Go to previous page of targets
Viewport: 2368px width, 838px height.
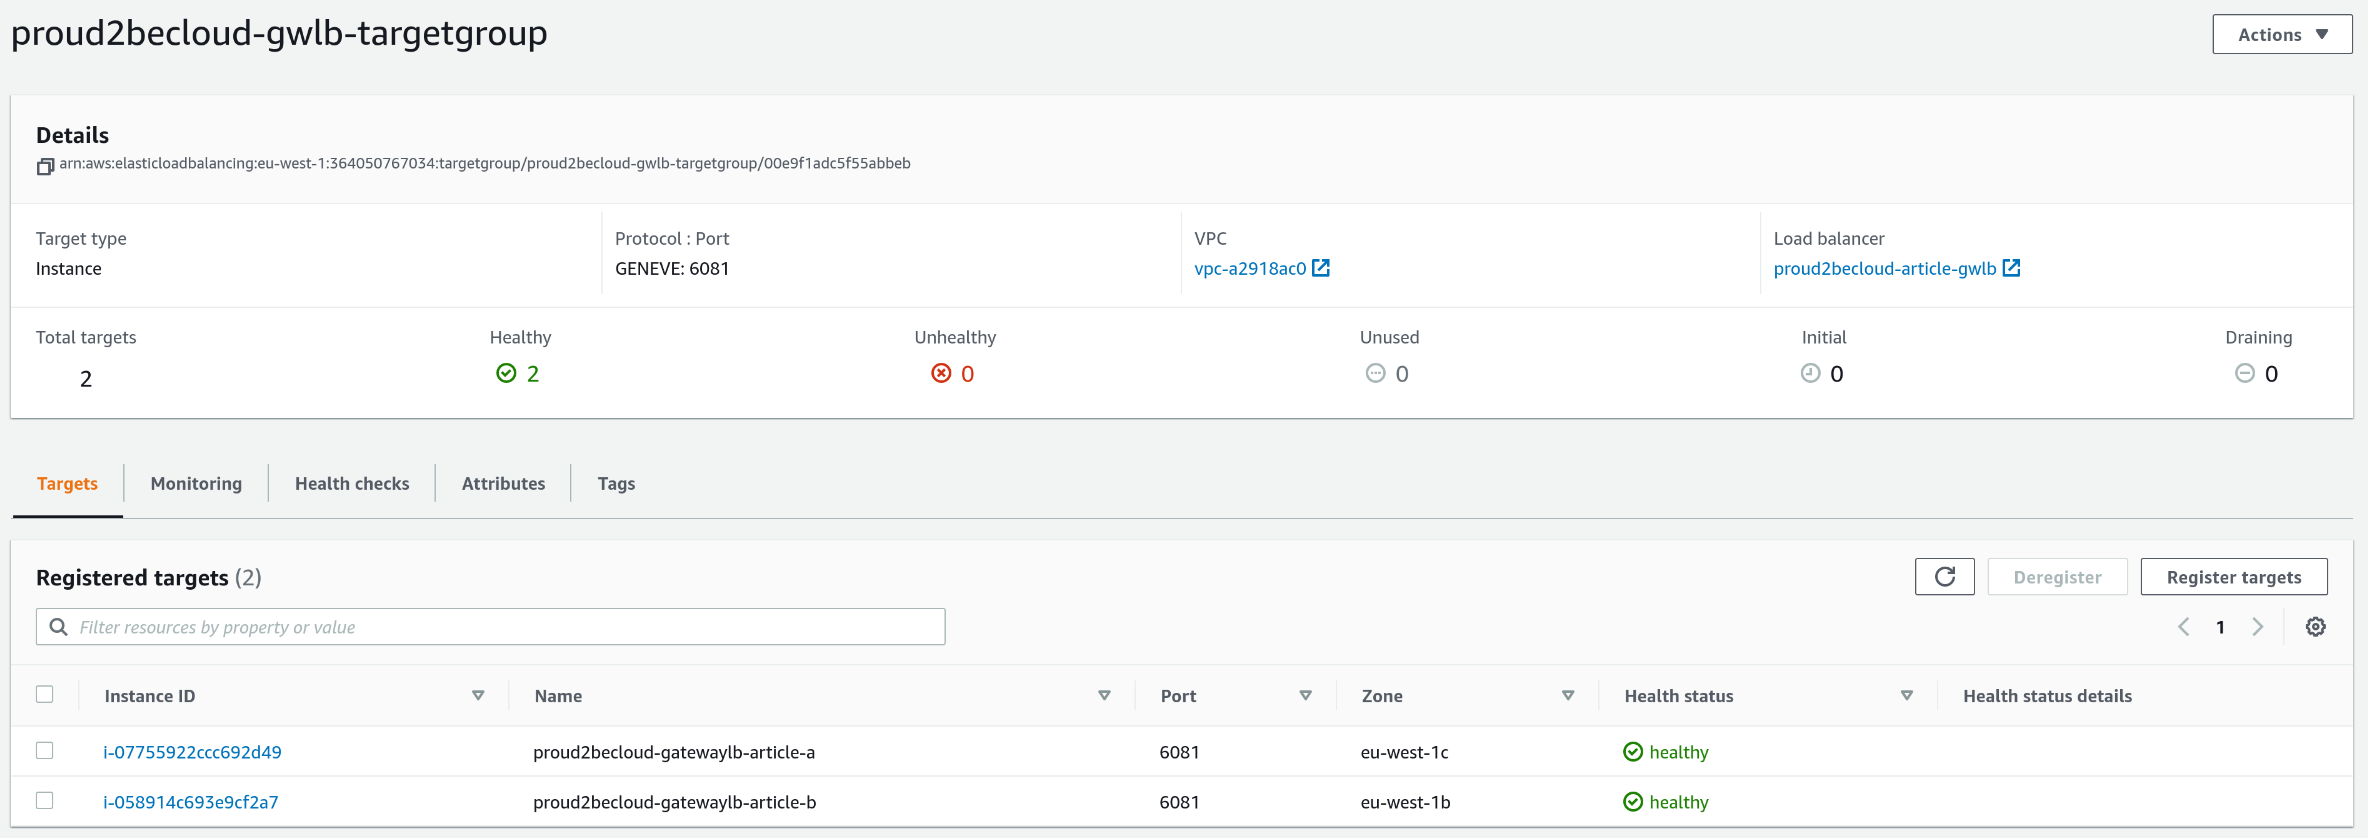[x=2184, y=627]
